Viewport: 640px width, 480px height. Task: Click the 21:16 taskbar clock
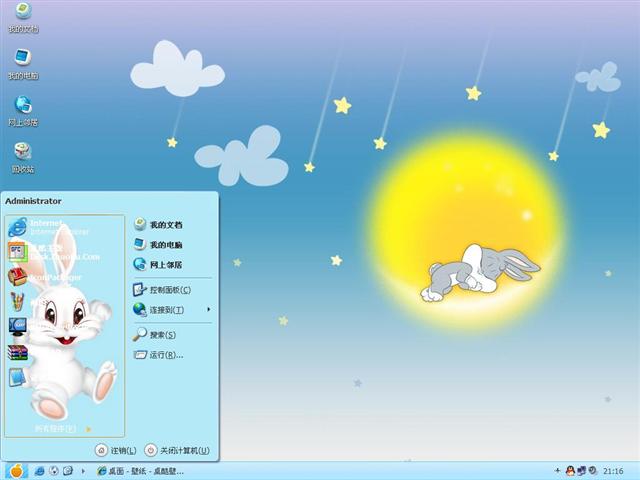click(613, 471)
